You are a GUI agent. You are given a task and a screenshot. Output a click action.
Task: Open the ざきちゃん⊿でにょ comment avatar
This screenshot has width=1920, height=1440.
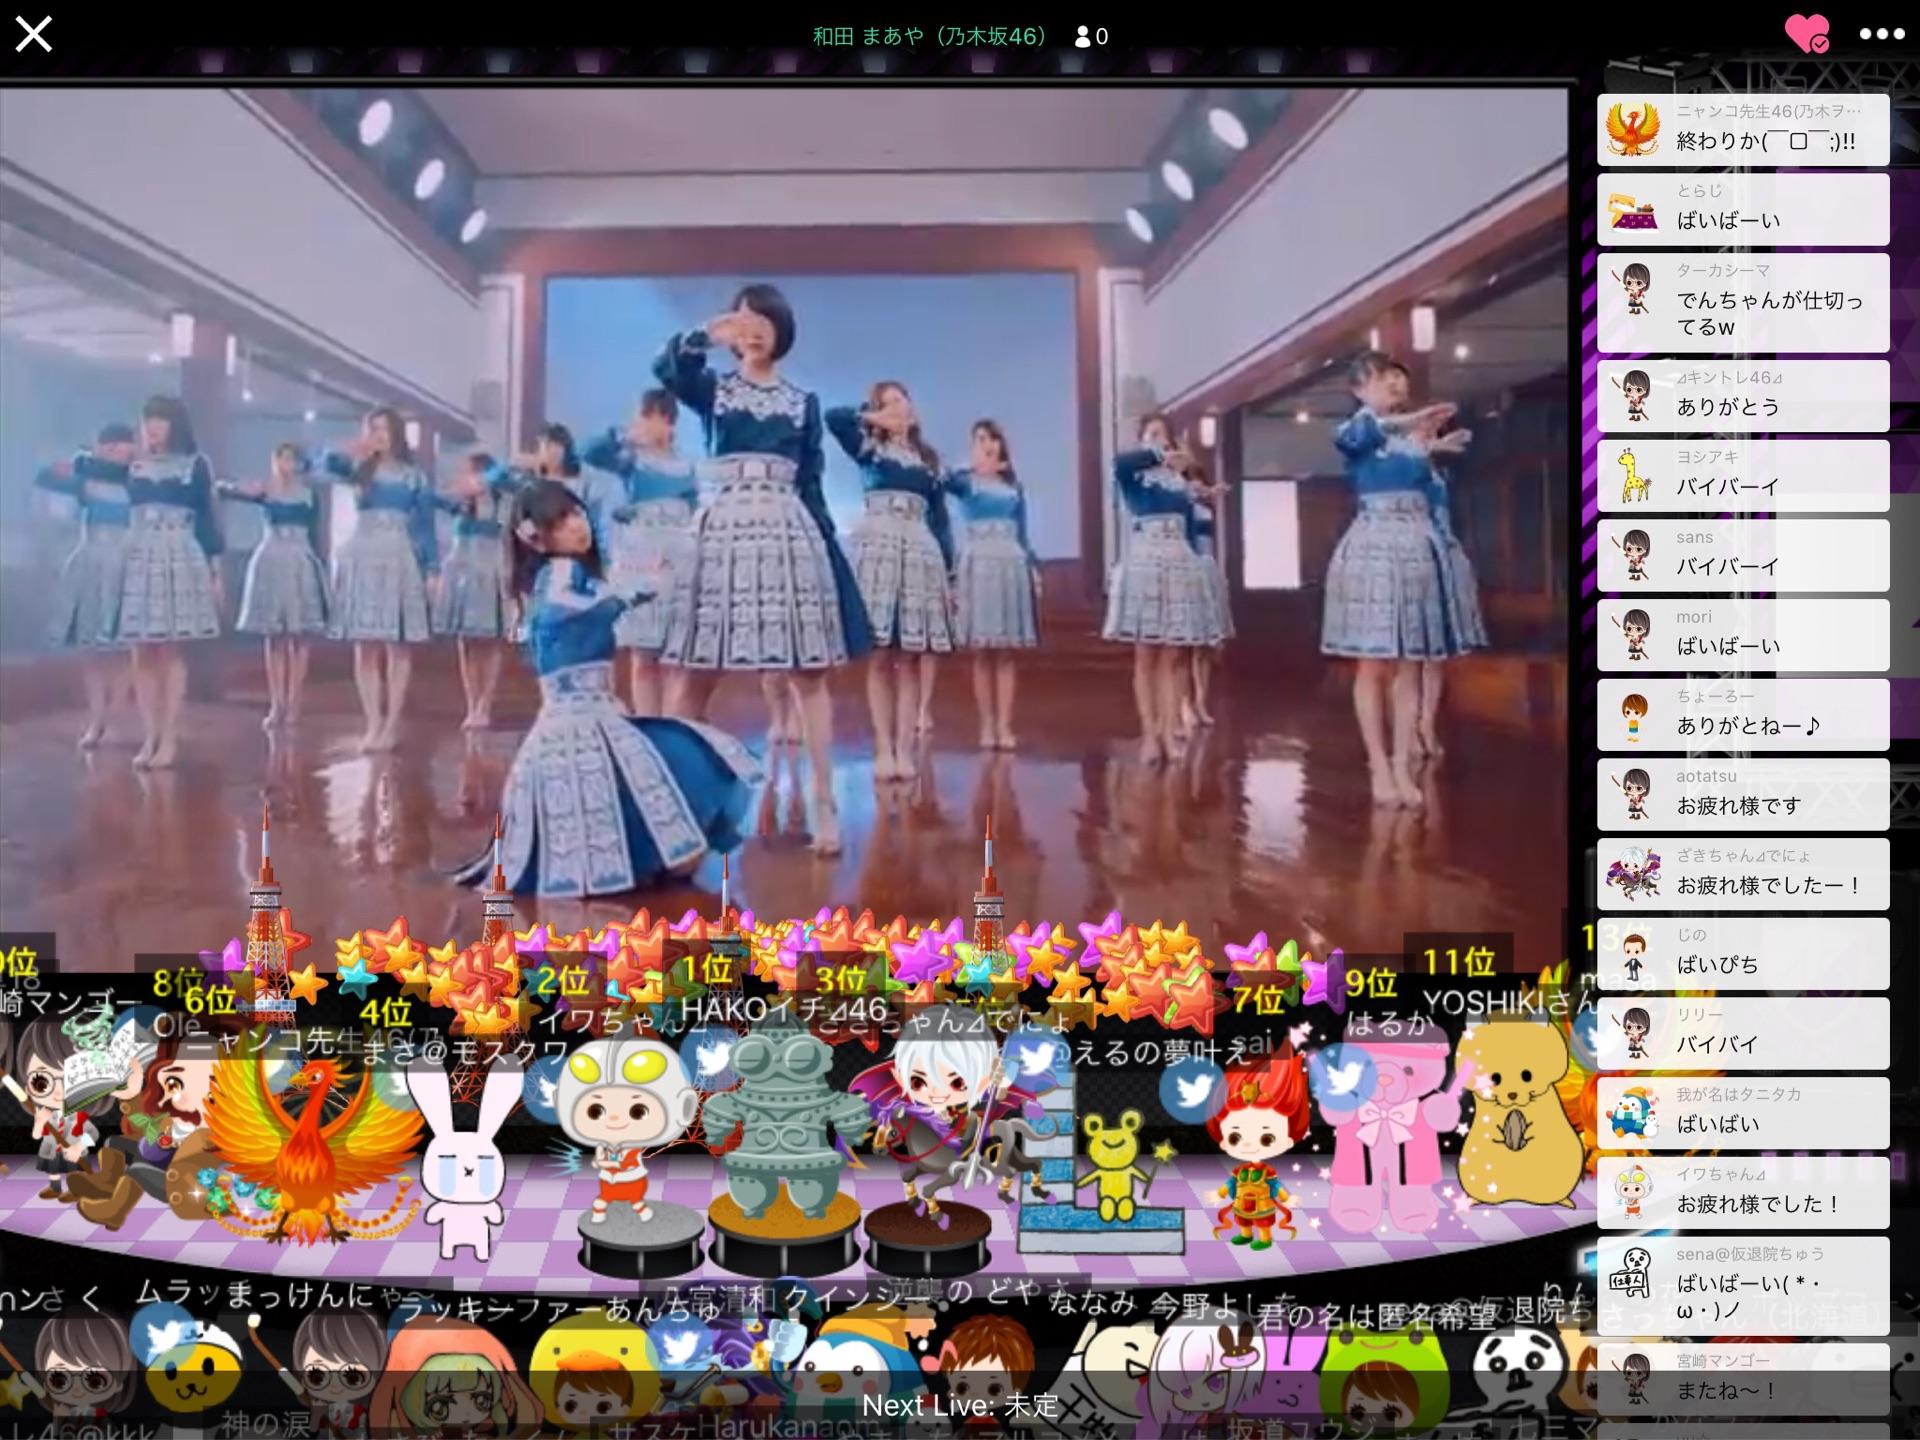1633,875
